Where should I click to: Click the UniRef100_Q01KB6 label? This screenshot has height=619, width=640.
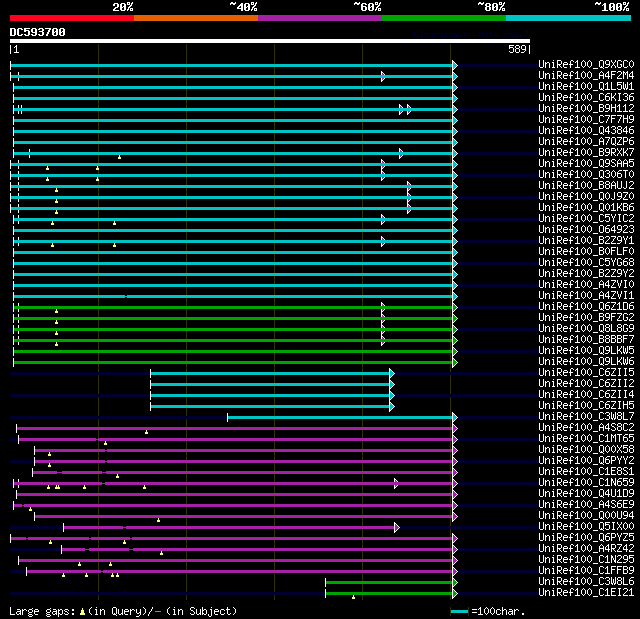tap(586, 208)
